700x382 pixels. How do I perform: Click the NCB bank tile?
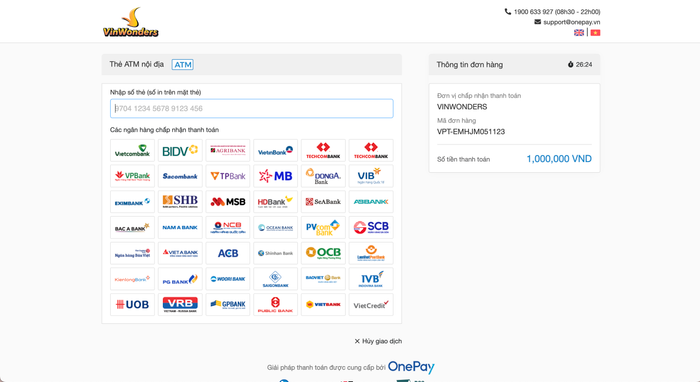[x=228, y=228]
